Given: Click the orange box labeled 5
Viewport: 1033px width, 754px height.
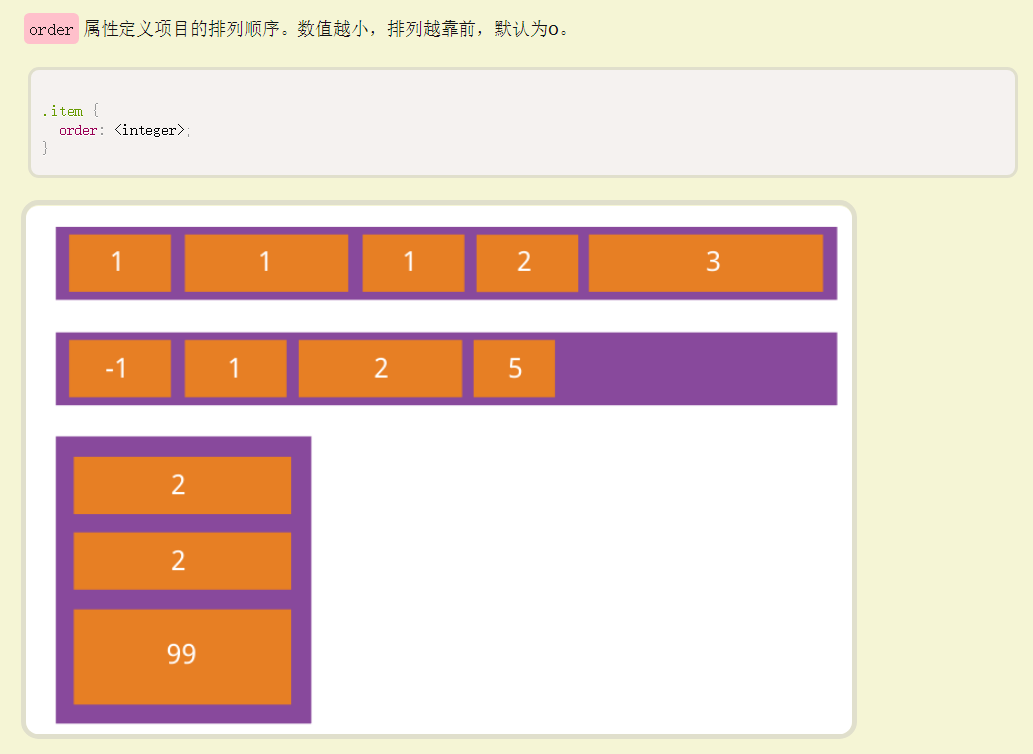Looking at the screenshot, I should tap(514, 368).
